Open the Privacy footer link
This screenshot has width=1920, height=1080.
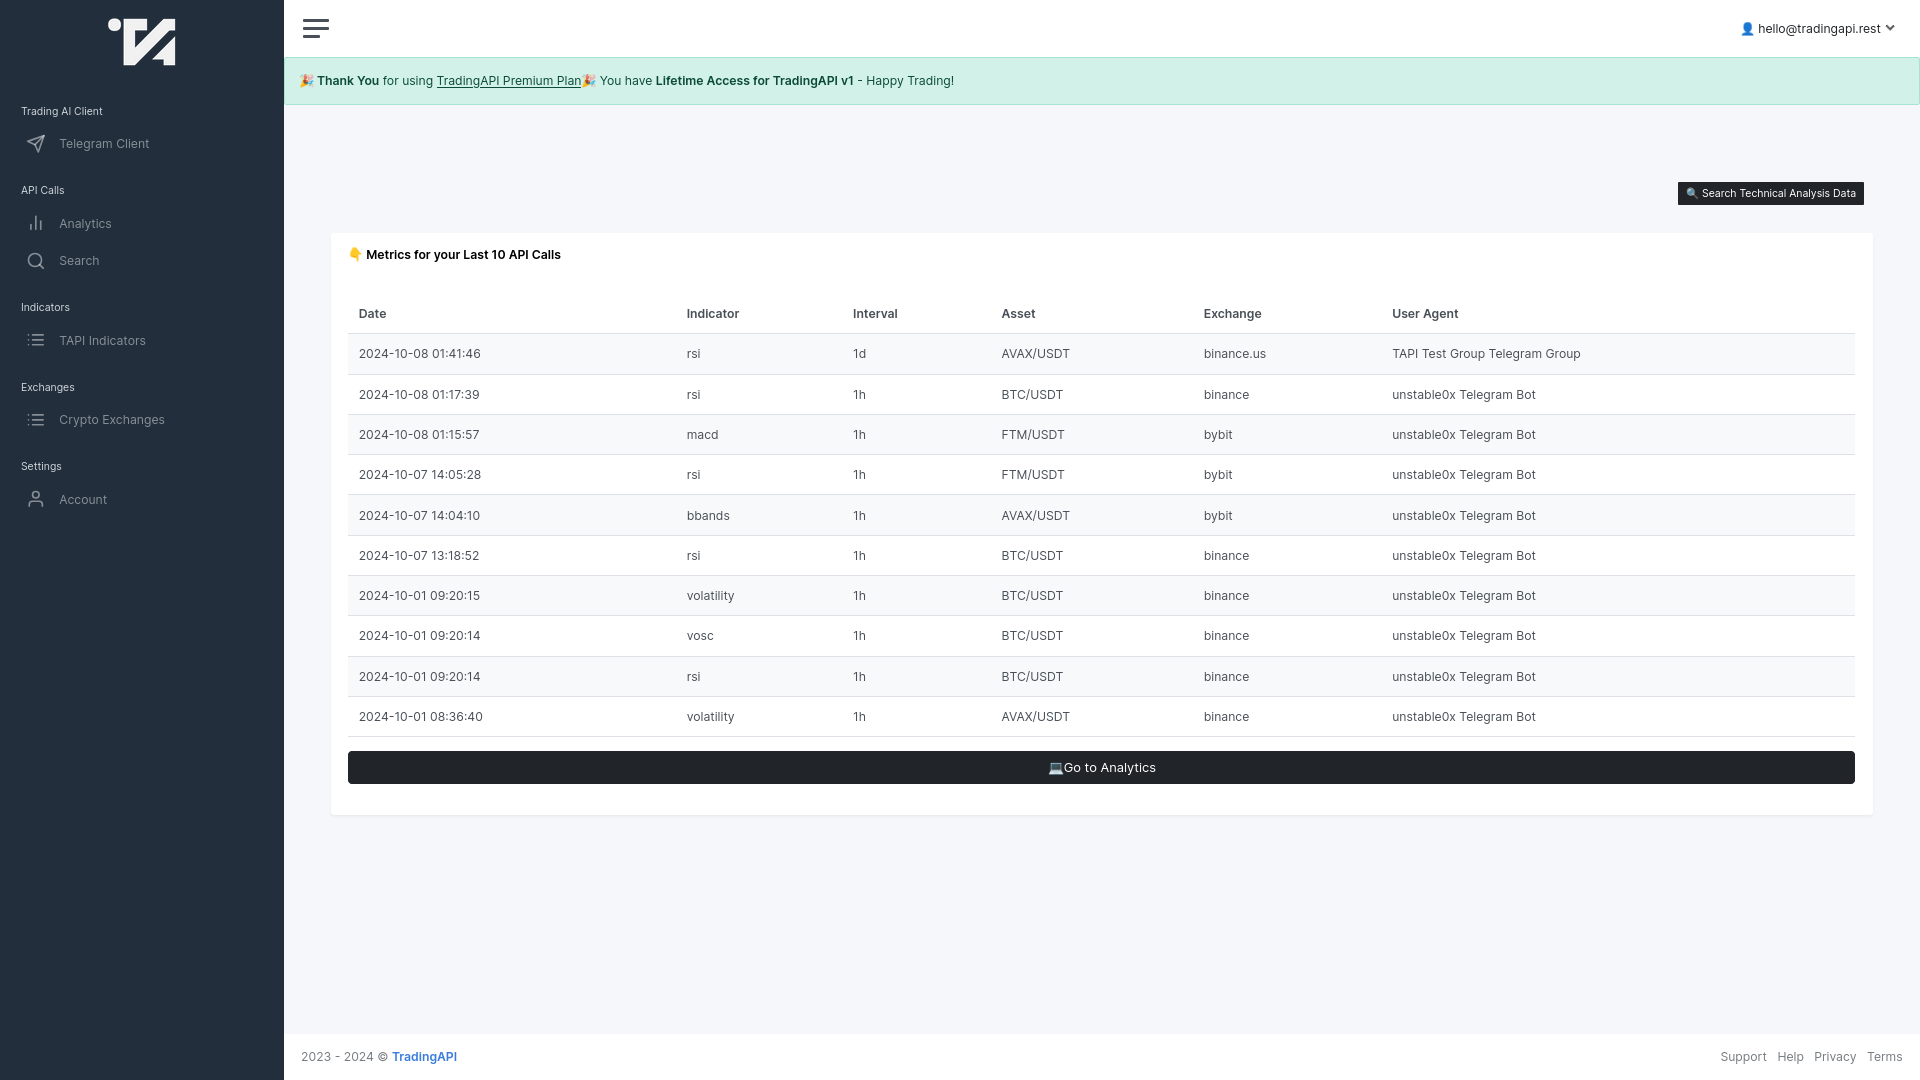[1834, 1057]
